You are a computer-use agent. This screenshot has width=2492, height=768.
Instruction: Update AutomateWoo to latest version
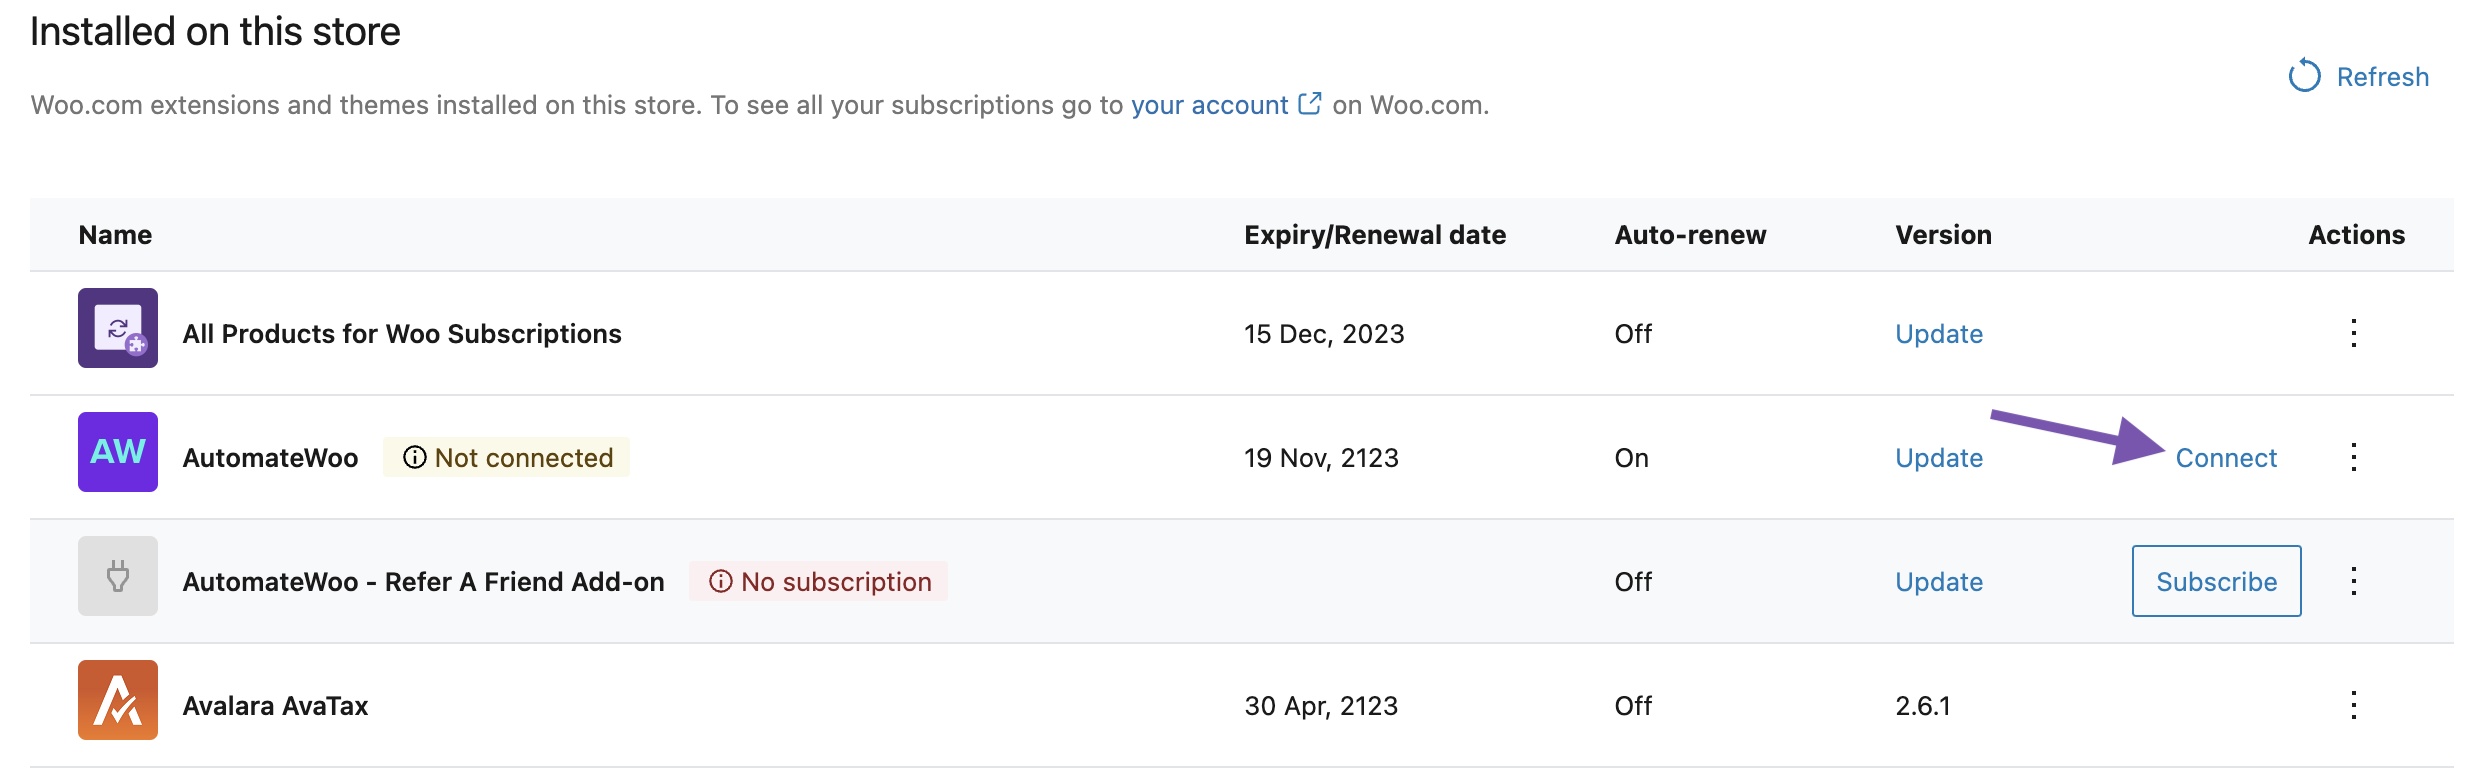pos(1938,457)
